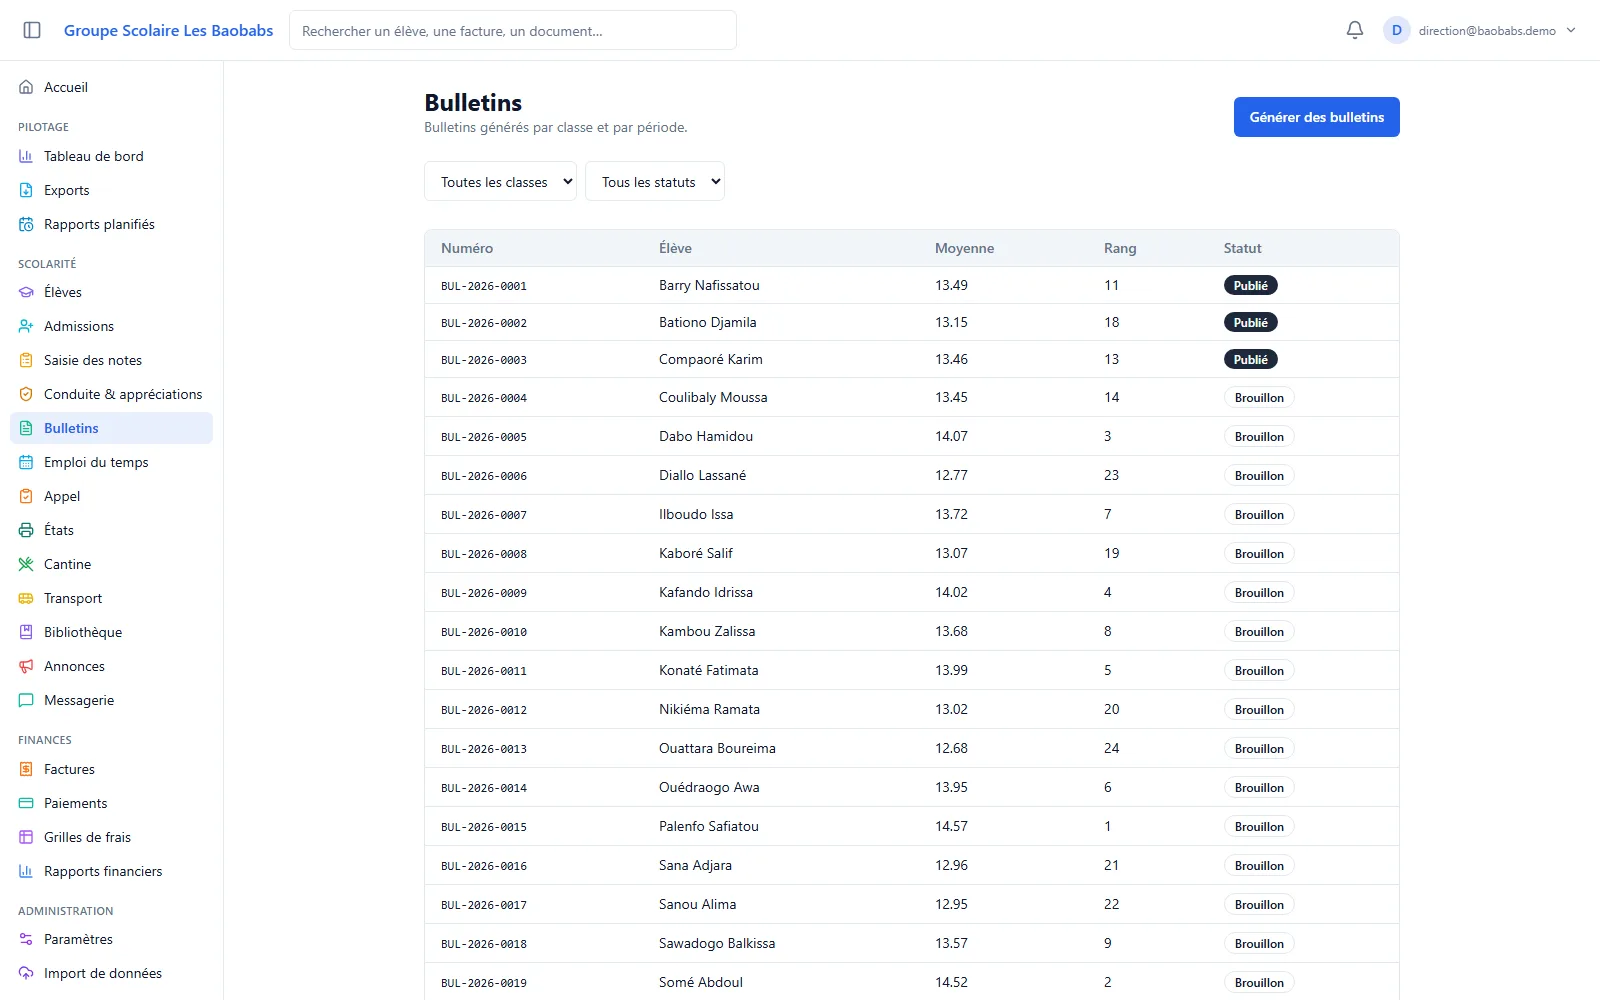This screenshot has width=1600, height=1000.
Task: Go to Rapports financiers
Action: pos(111,871)
